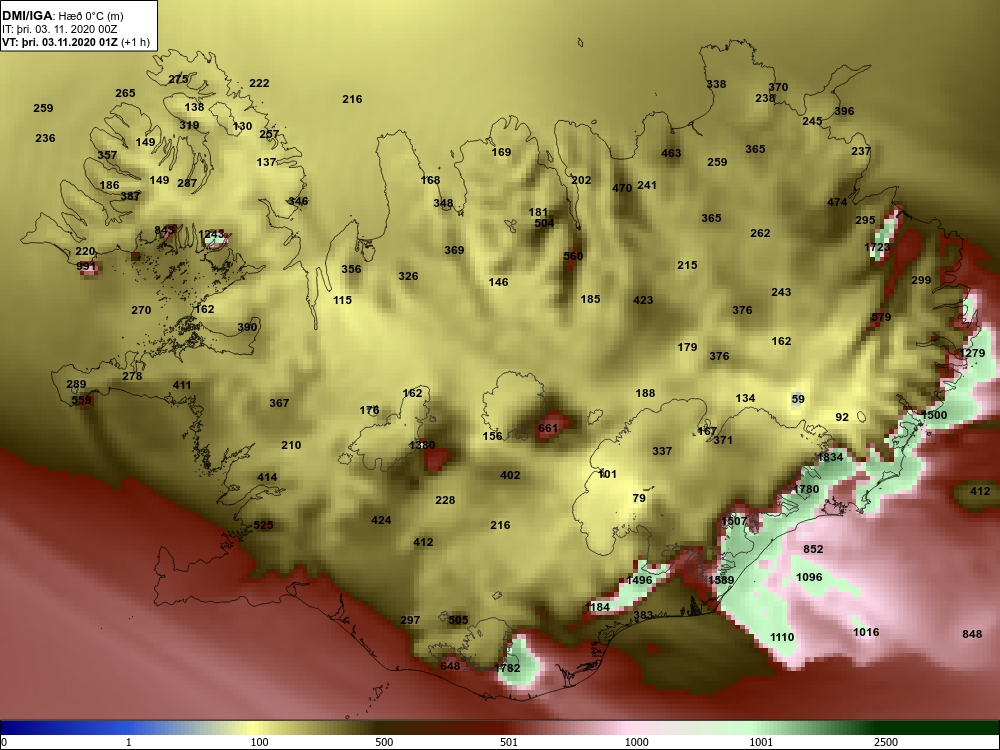
Task: Click the map value '367'
Action: click(279, 403)
